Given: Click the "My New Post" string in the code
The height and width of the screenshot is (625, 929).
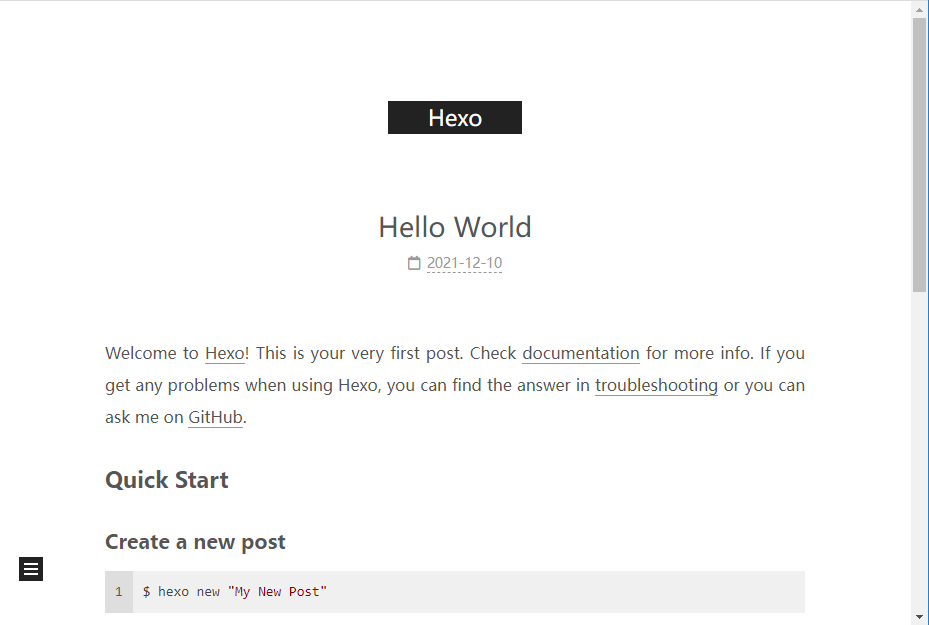Looking at the screenshot, I should coord(277,591).
